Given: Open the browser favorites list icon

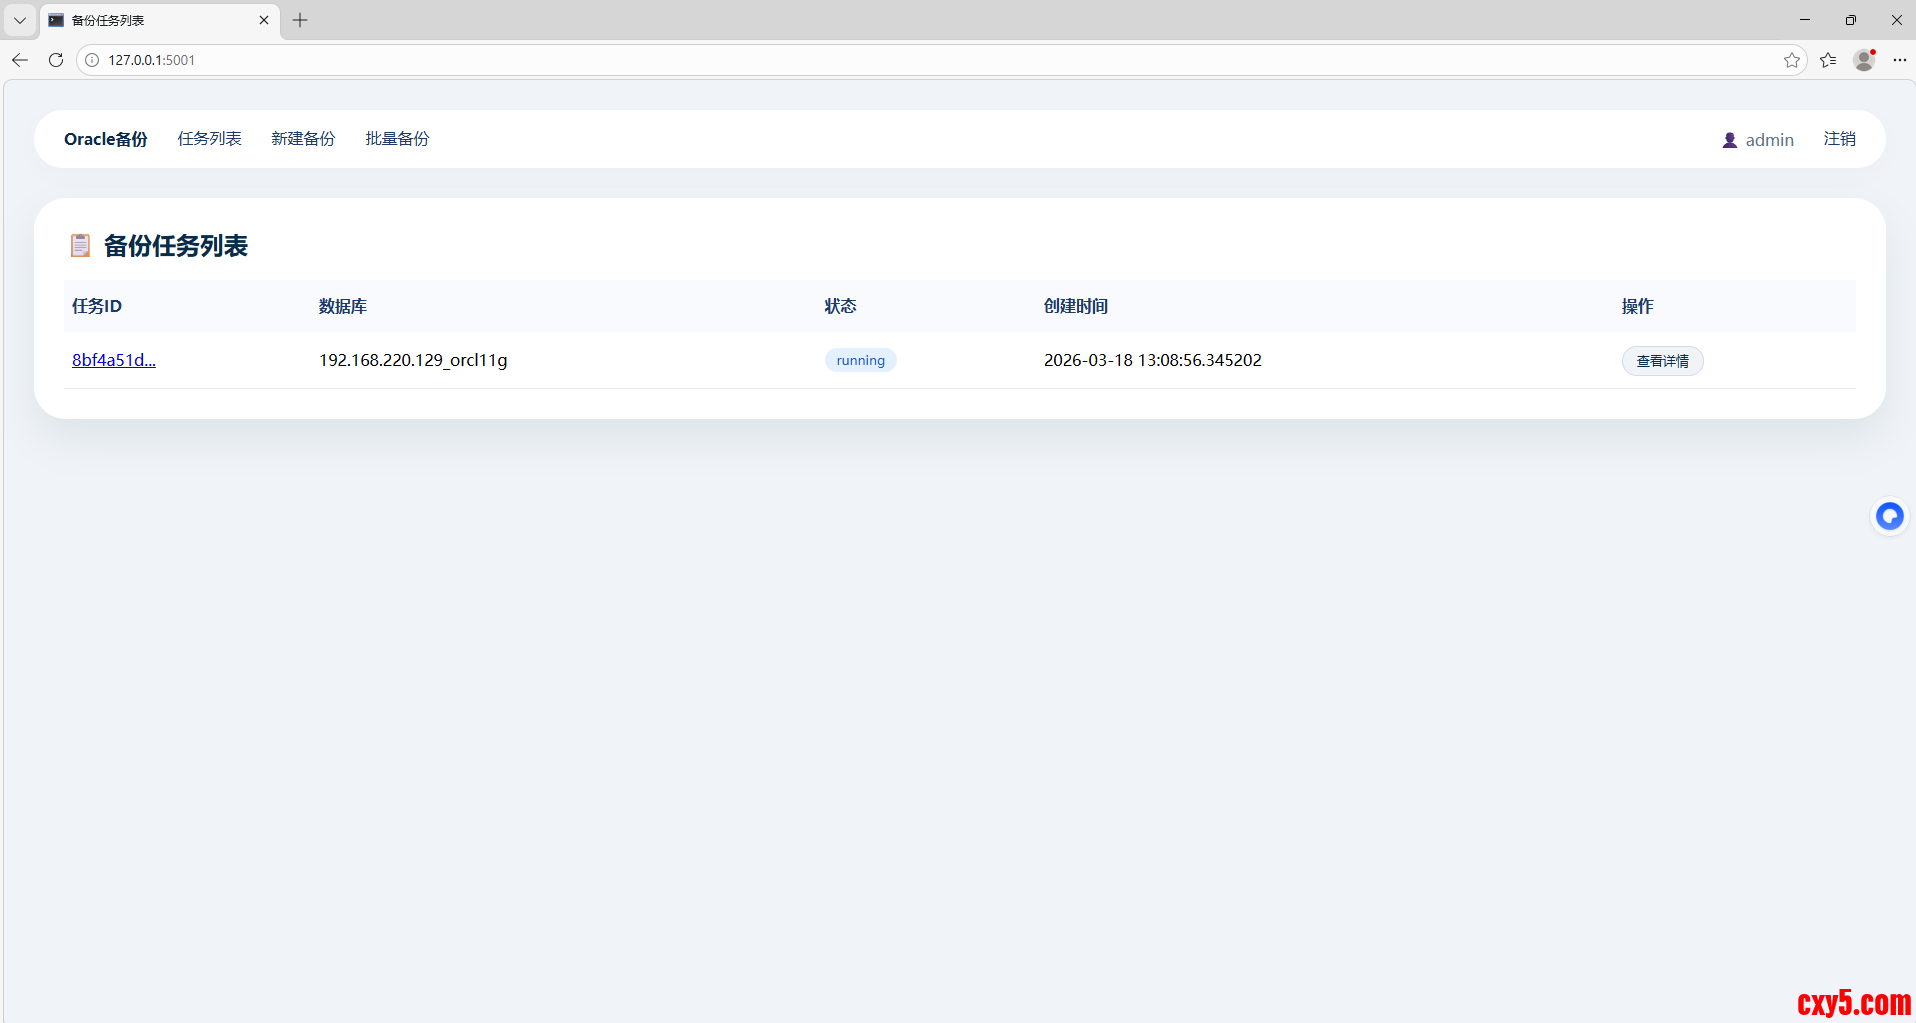Looking at the screenshot, I should (1828, 60).
